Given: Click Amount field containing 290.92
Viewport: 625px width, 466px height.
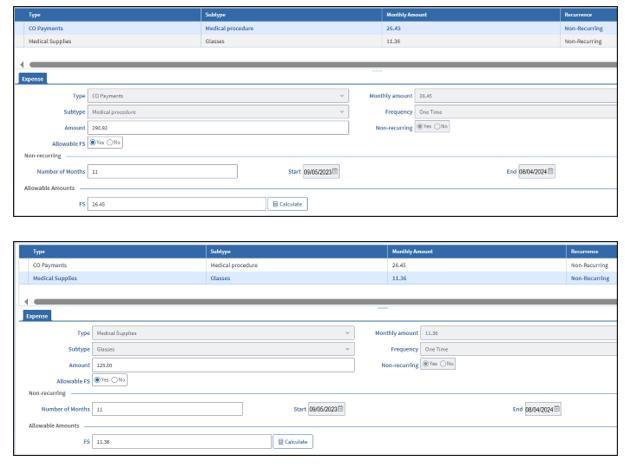Looking at the screenshot, I should coord(218,128).
